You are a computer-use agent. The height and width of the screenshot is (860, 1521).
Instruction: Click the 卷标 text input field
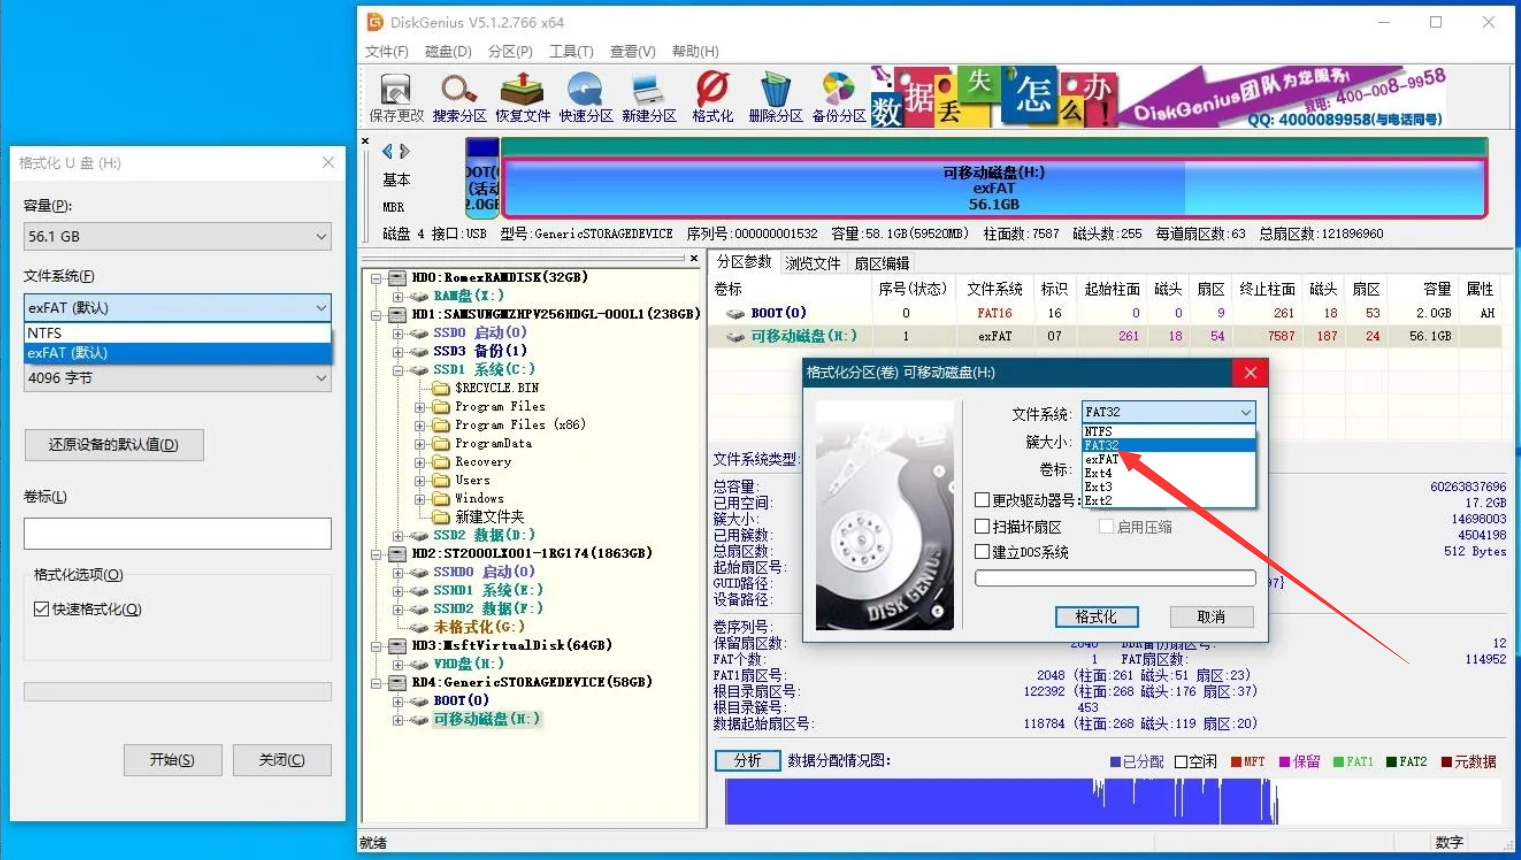pyautogui.click(x=177, y=534)
